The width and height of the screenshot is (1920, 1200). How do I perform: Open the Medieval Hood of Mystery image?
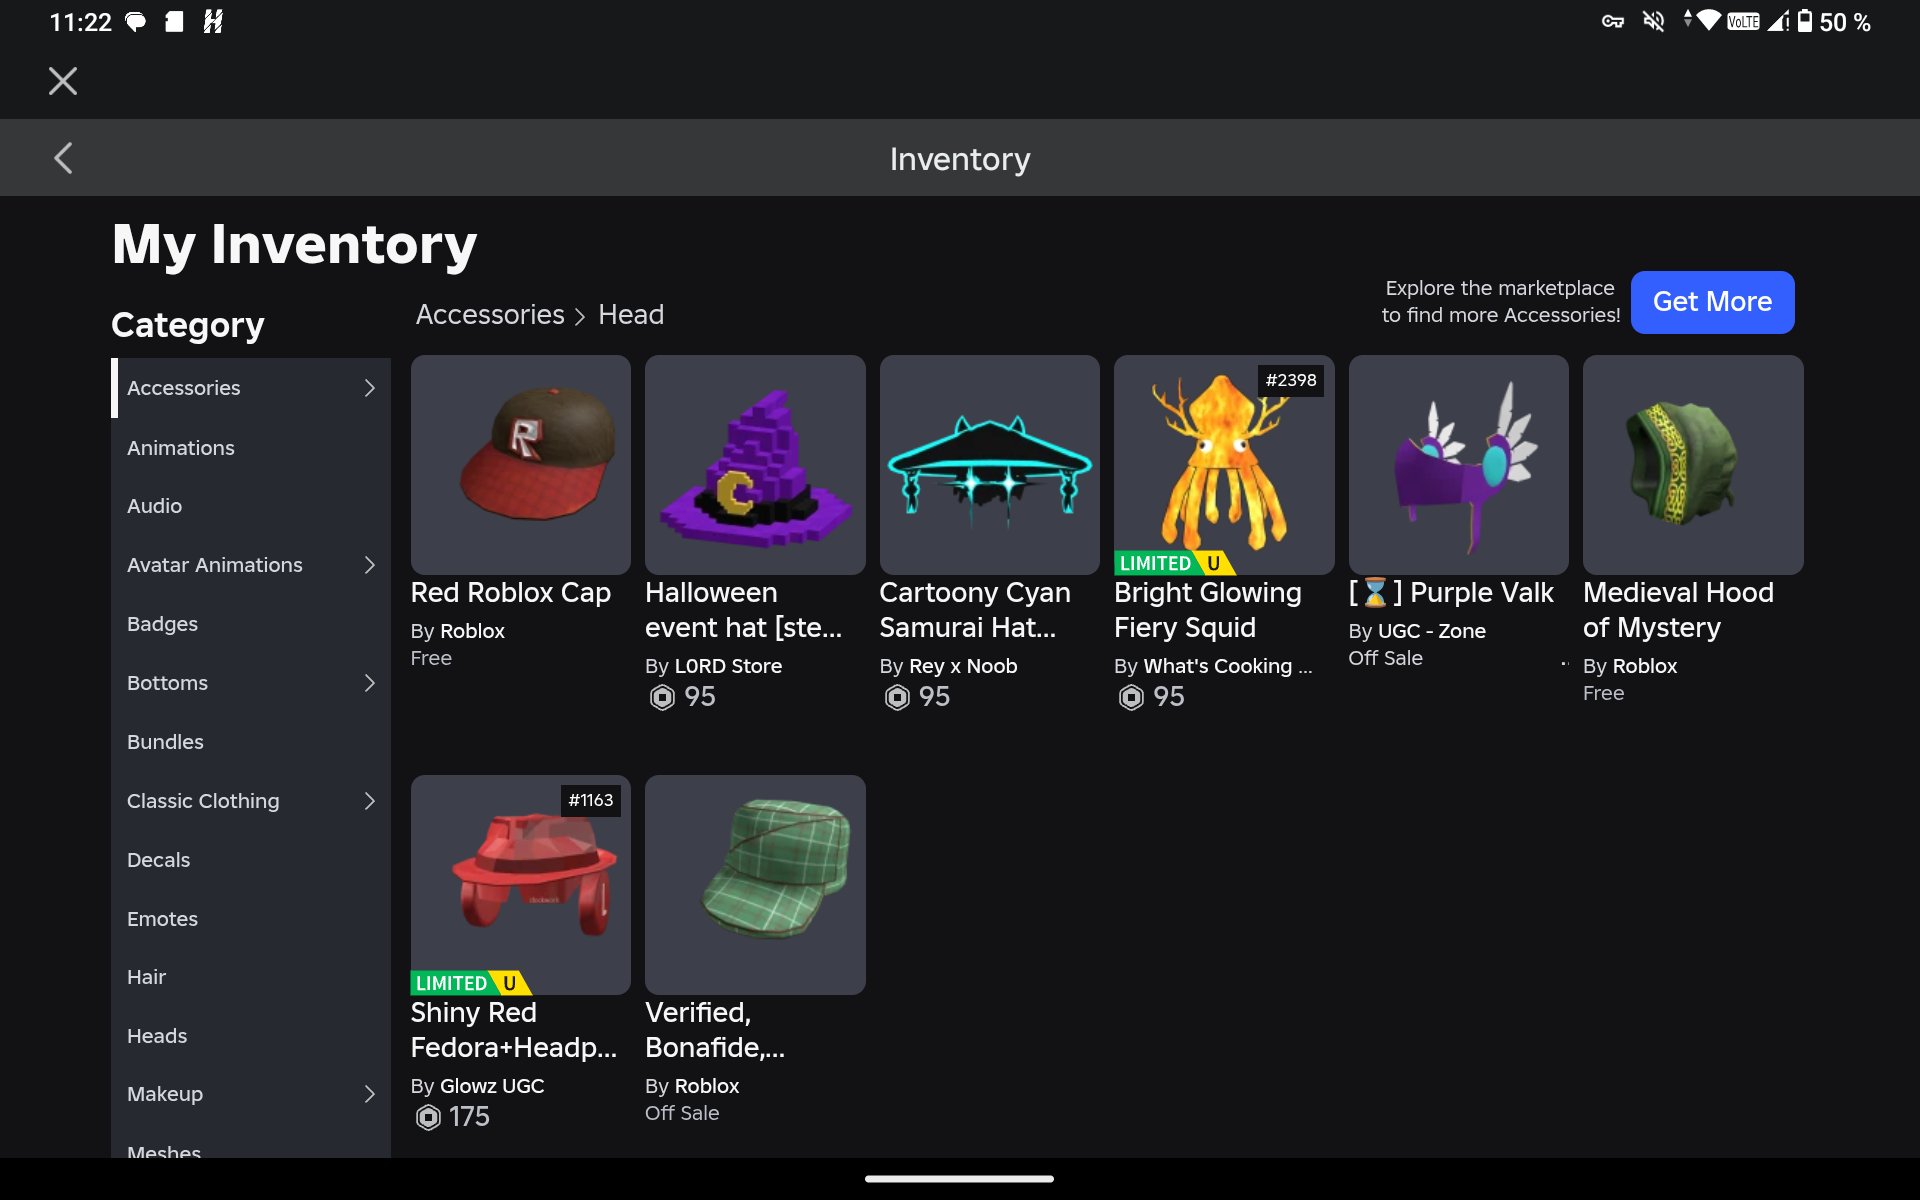(1693, 465)
